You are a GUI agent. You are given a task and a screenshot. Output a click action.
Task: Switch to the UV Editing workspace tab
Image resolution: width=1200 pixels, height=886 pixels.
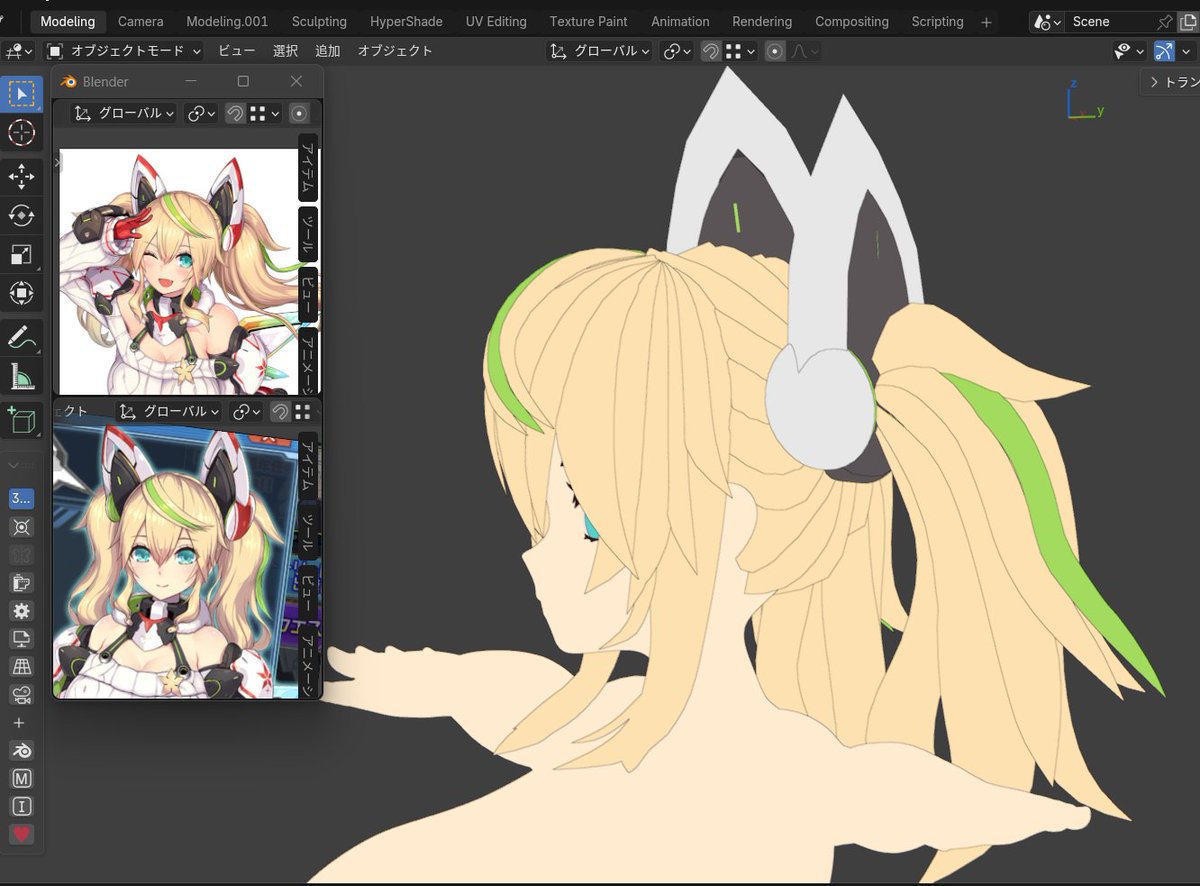tap(496, 21)
